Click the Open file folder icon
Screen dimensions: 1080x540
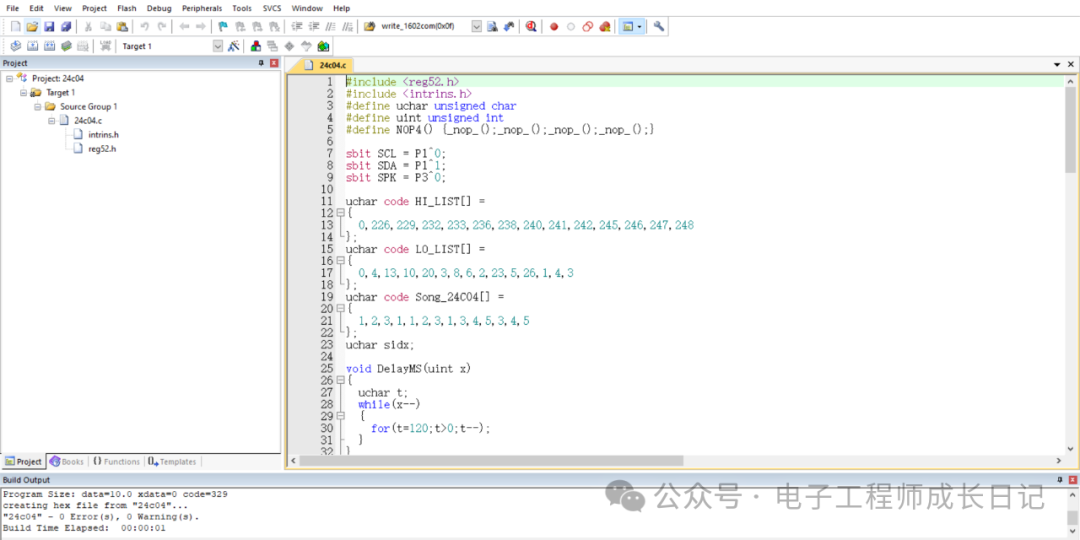32,27
